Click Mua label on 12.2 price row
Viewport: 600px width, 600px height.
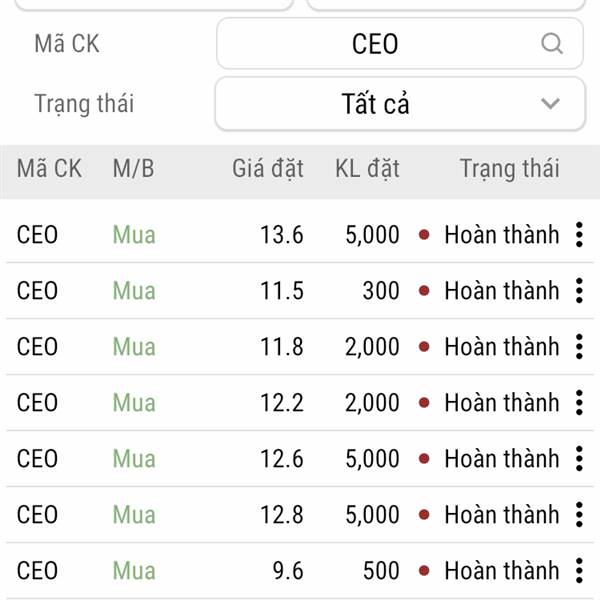tap(134, 403)
